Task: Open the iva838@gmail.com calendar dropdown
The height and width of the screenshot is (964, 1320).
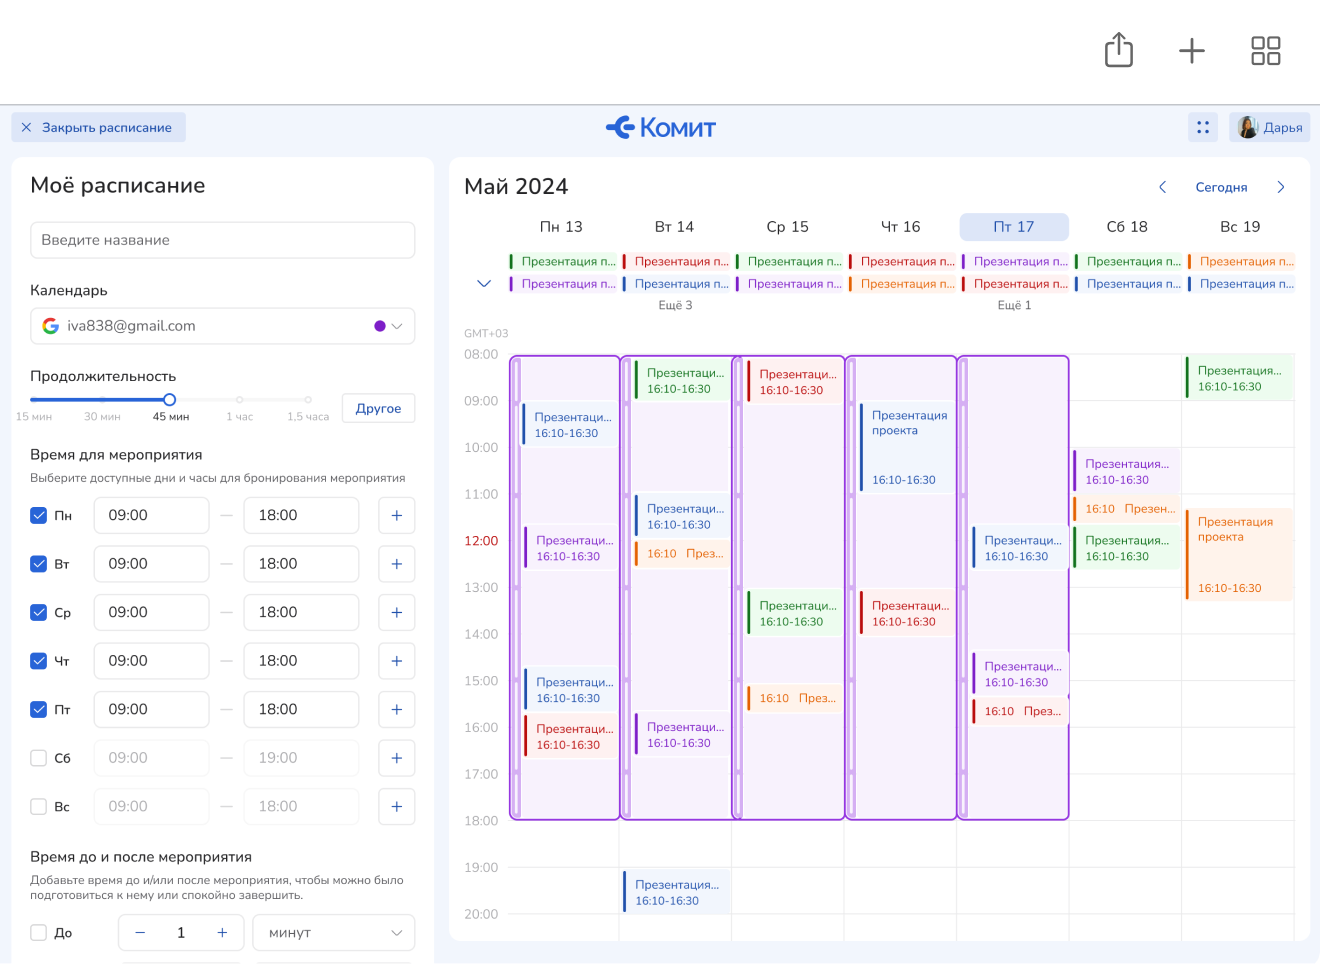Action: pos(222,326)
